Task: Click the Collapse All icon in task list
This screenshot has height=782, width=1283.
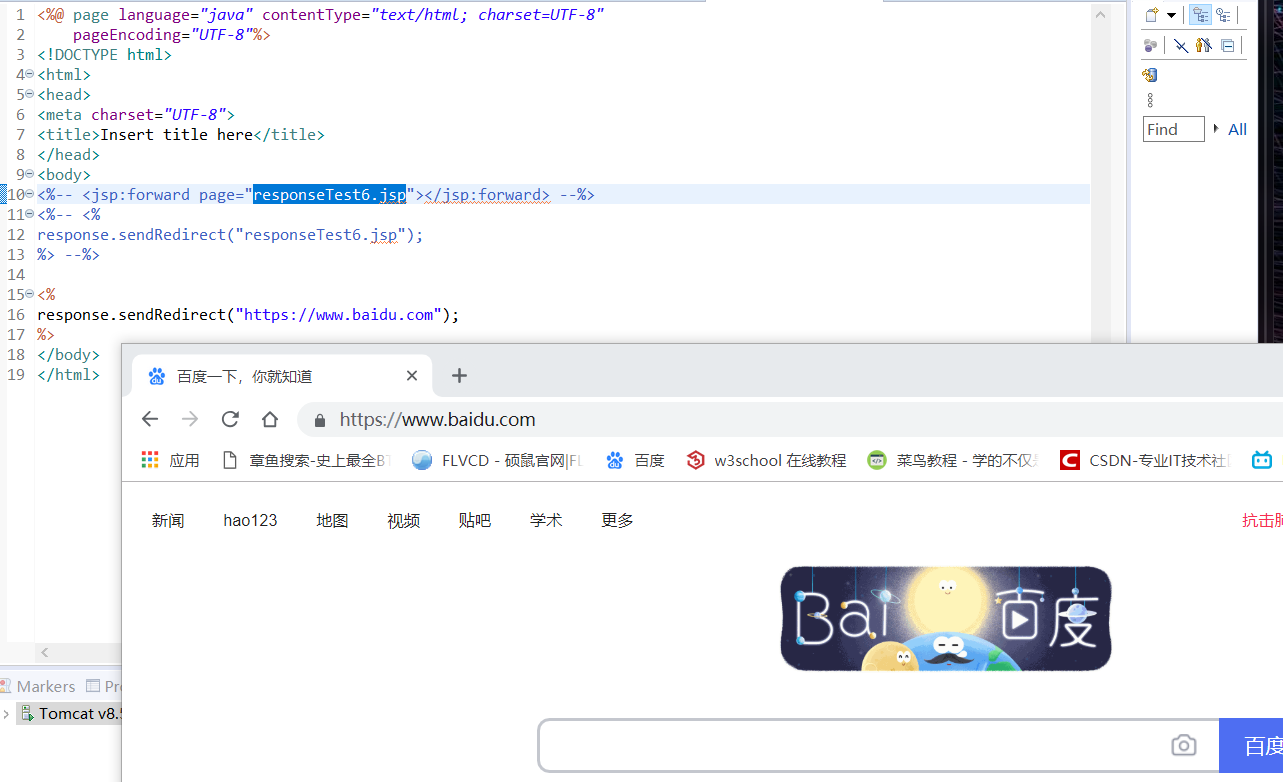Action: pyautogui.click(x=1228, y=45)
